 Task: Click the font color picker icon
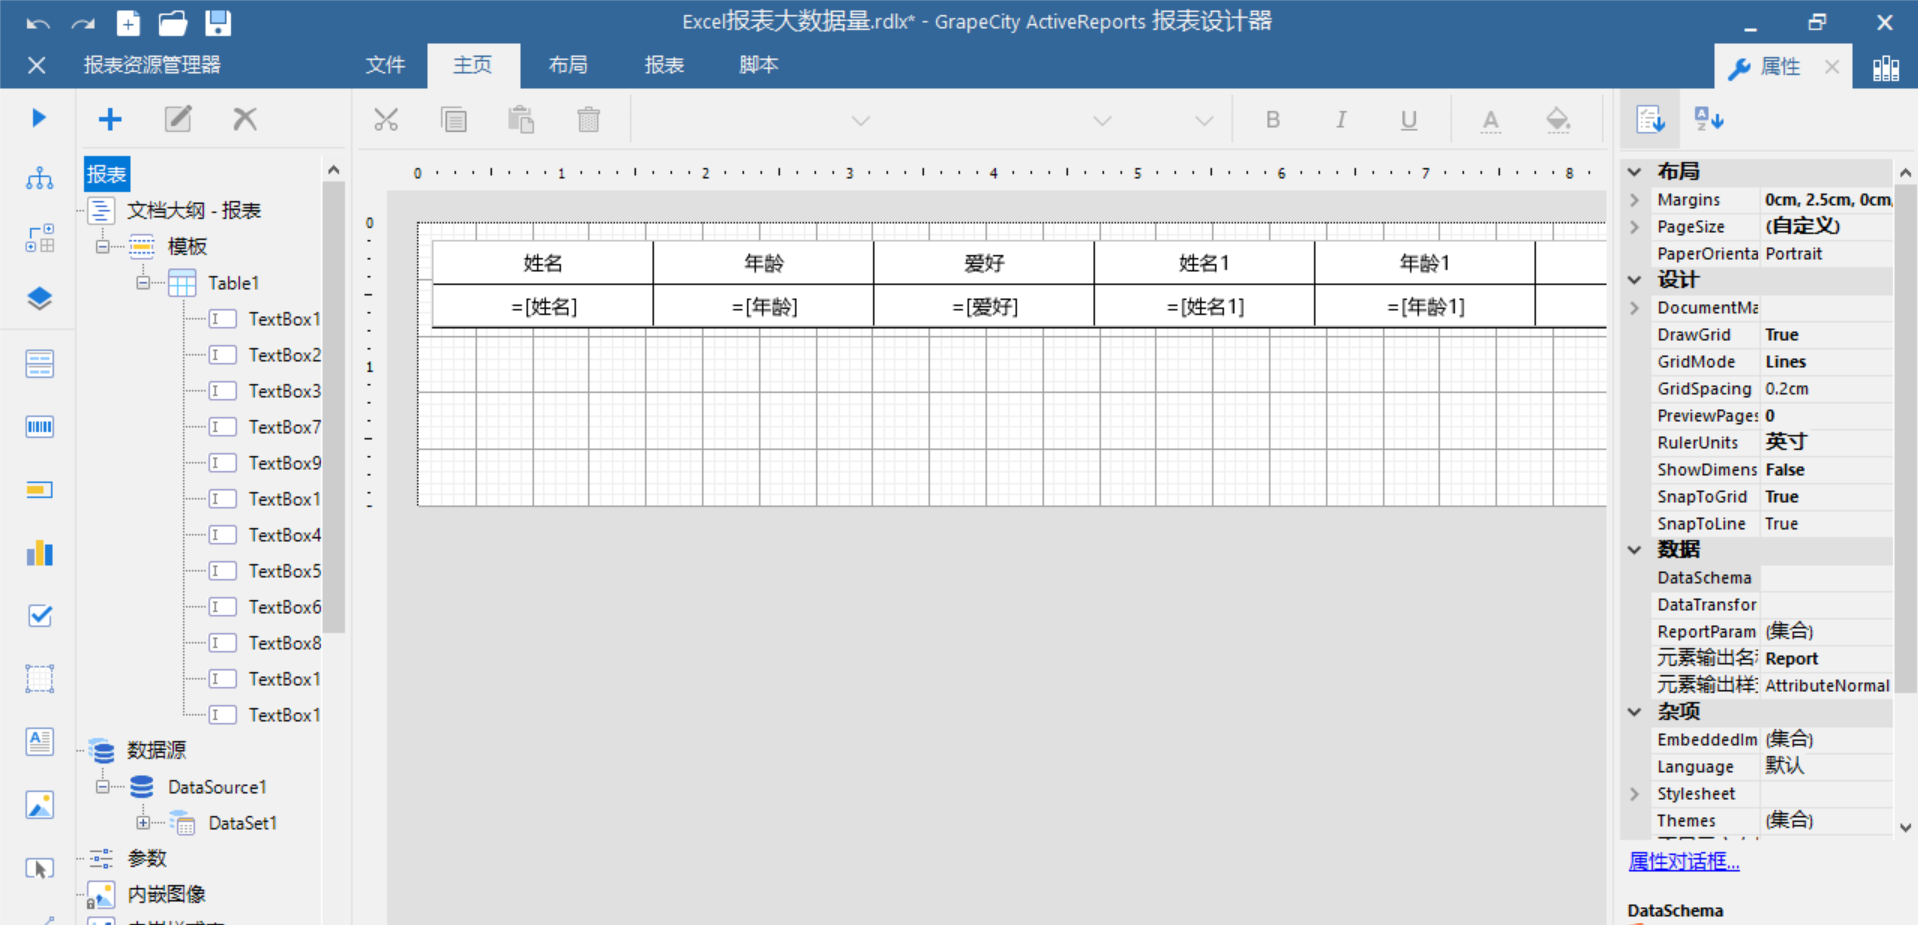pyautogui.click(x=1490, y=119)
